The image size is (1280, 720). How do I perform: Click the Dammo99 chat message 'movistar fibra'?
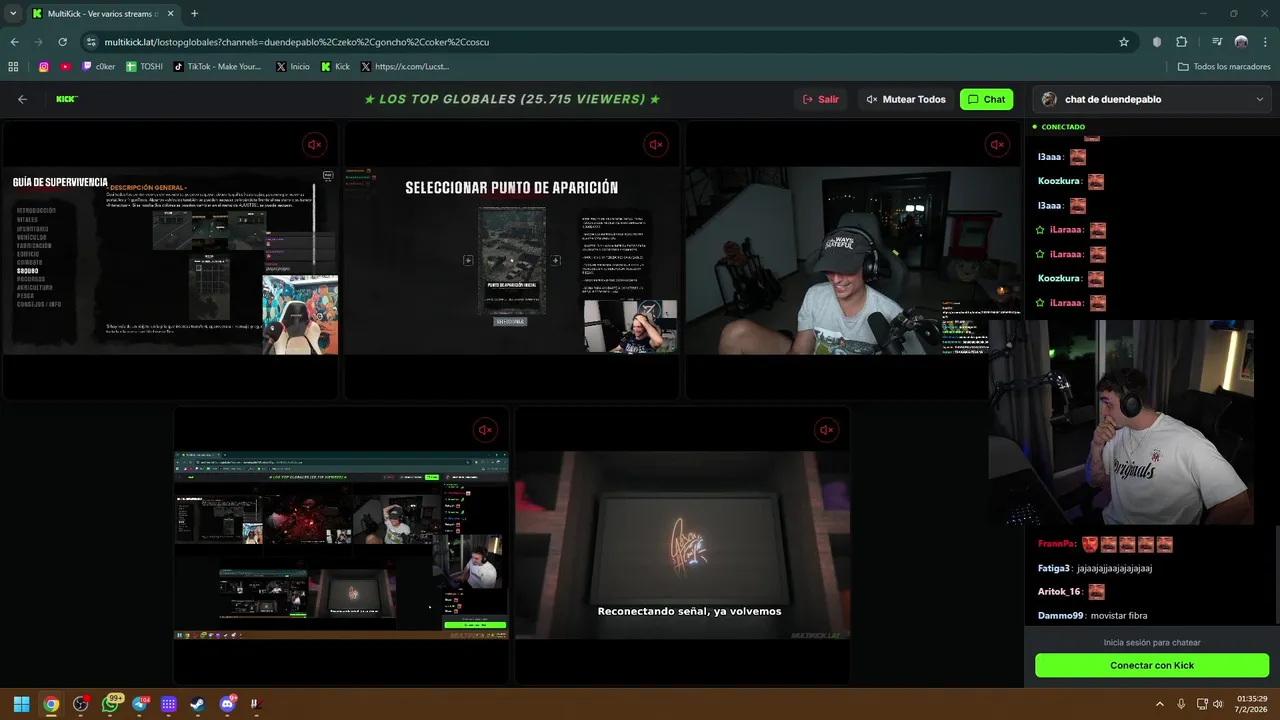point(1119,616)
